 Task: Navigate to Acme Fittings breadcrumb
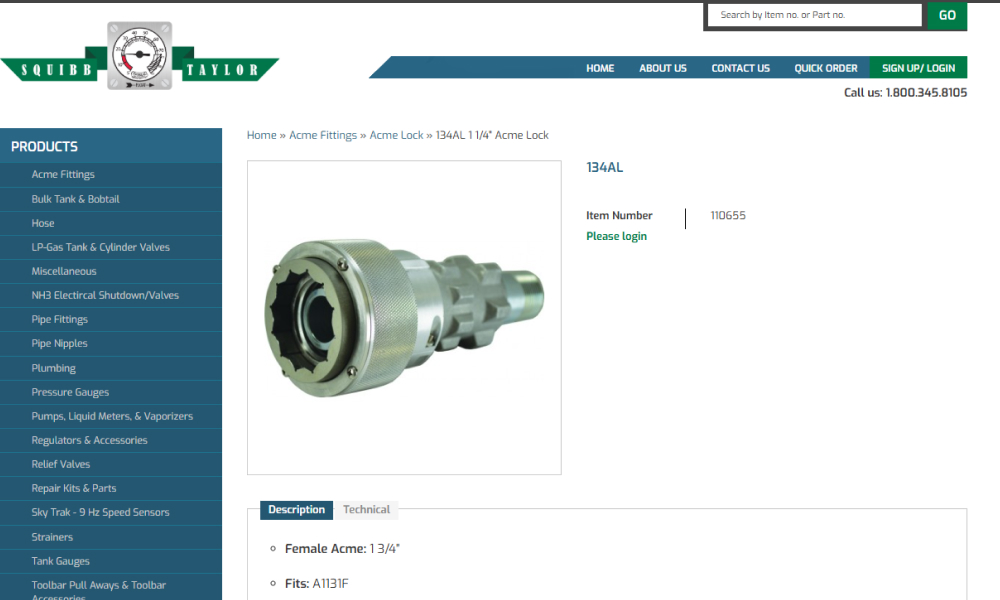[x=323, y=135]
